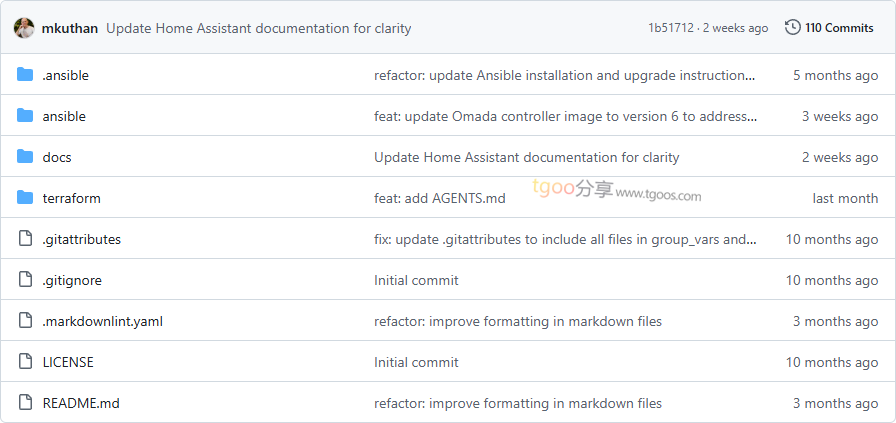
Task: Open the ansible folder
Action: pyautogui.click(x=64, y=116)
